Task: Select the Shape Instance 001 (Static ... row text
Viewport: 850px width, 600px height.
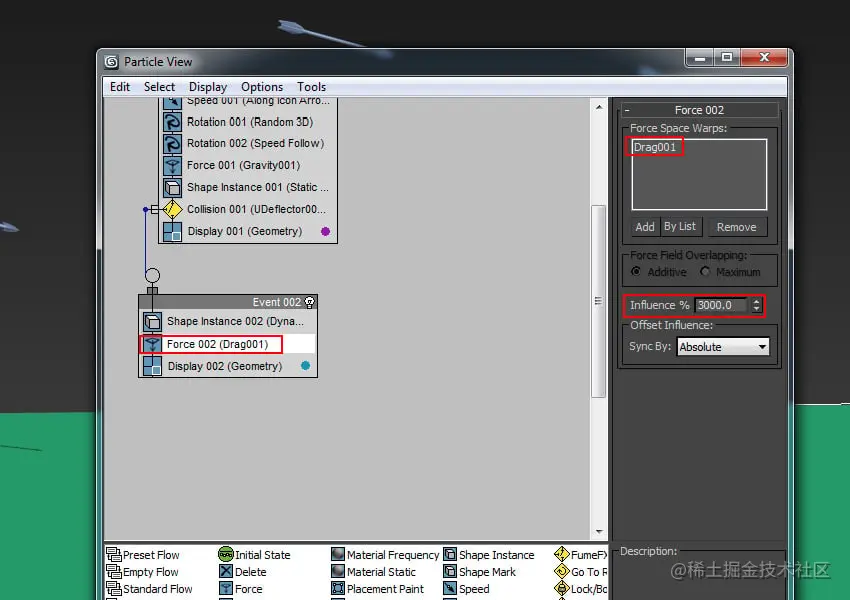Action: click(x=257, y=188)
